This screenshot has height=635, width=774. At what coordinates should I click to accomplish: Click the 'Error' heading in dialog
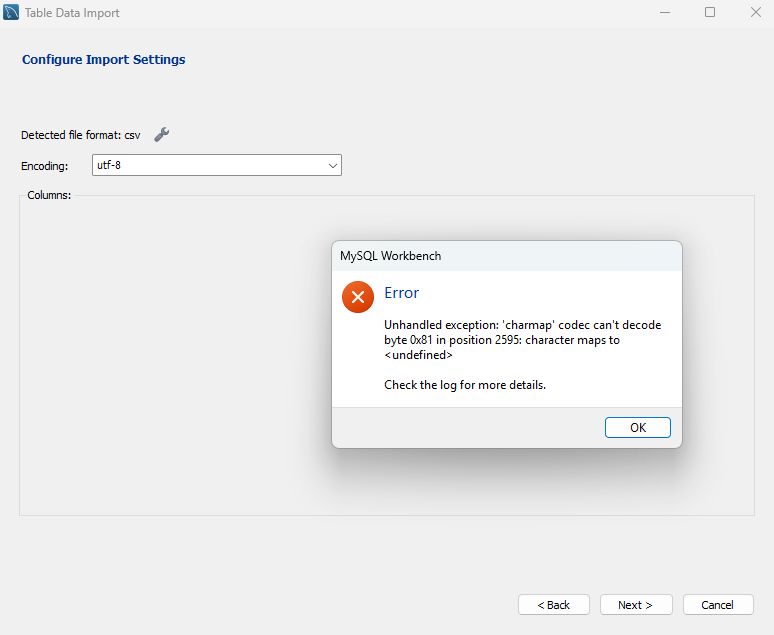401,293
